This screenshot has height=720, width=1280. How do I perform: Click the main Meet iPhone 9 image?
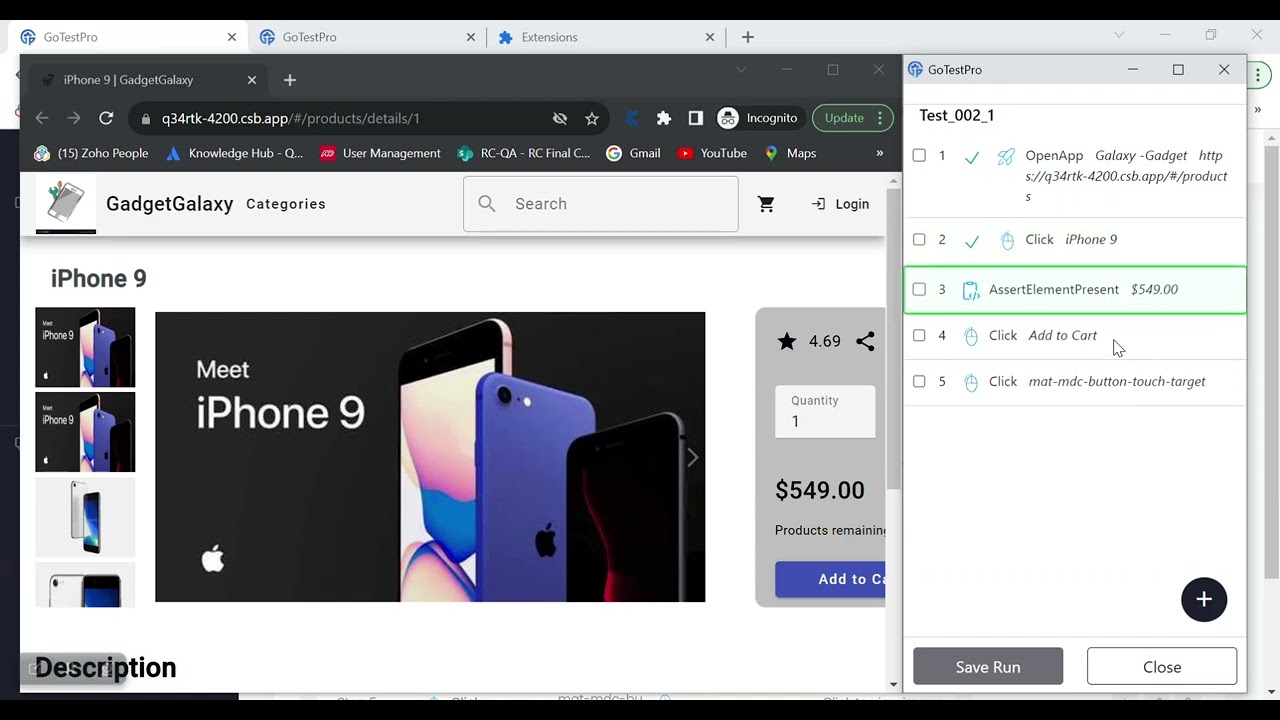(x=430, y=457)
